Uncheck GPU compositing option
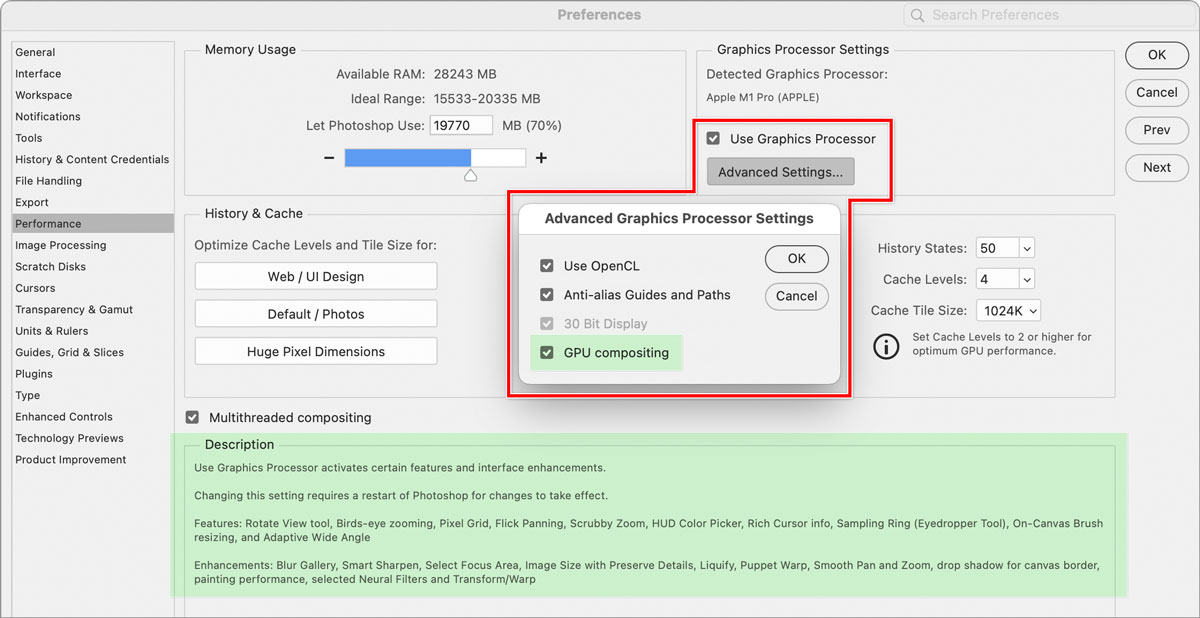 (547, 353)
